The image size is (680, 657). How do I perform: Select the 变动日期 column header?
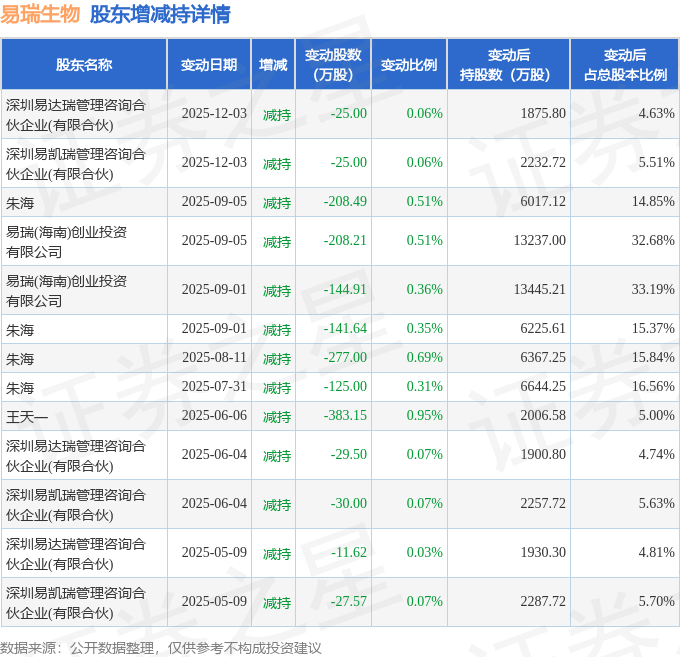[x=209, y=65]
